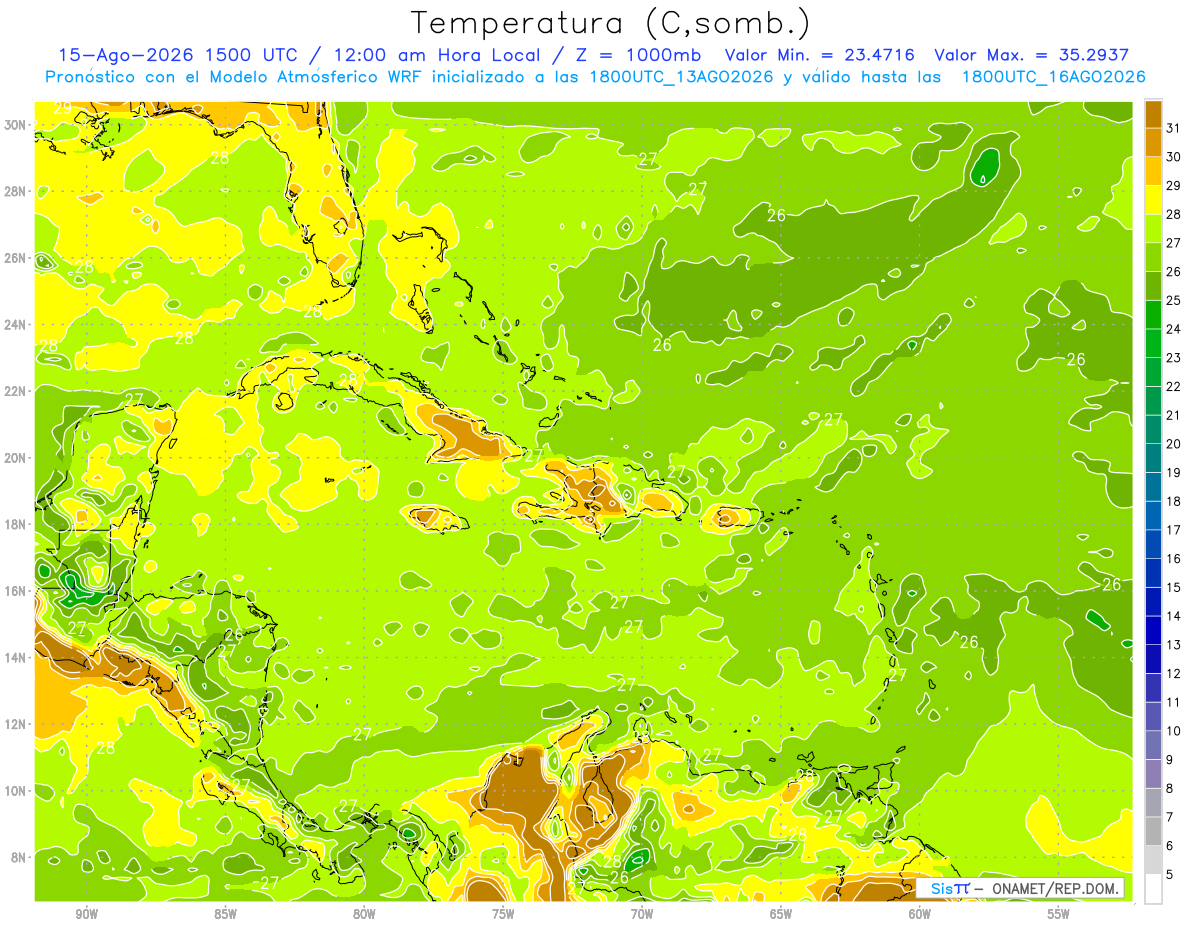Viewport: 1200px width, 927px height.
Task: Click longitude label "85W"
Action: (x=225, y=915)
